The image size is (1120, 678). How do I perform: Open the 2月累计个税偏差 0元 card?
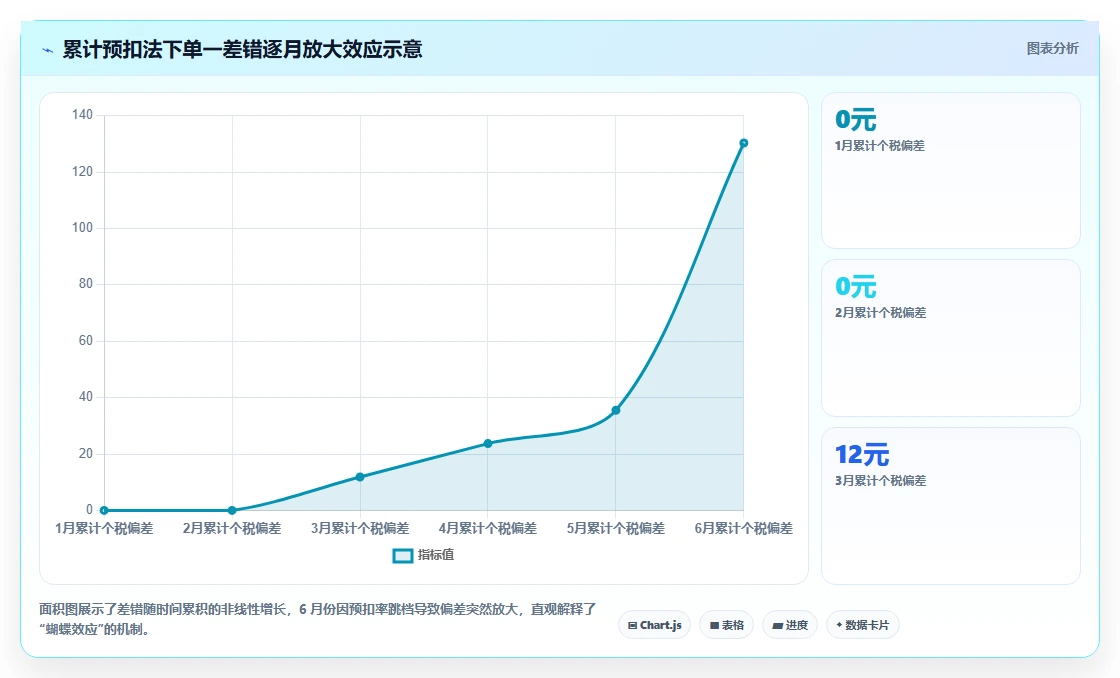point(951,338)
